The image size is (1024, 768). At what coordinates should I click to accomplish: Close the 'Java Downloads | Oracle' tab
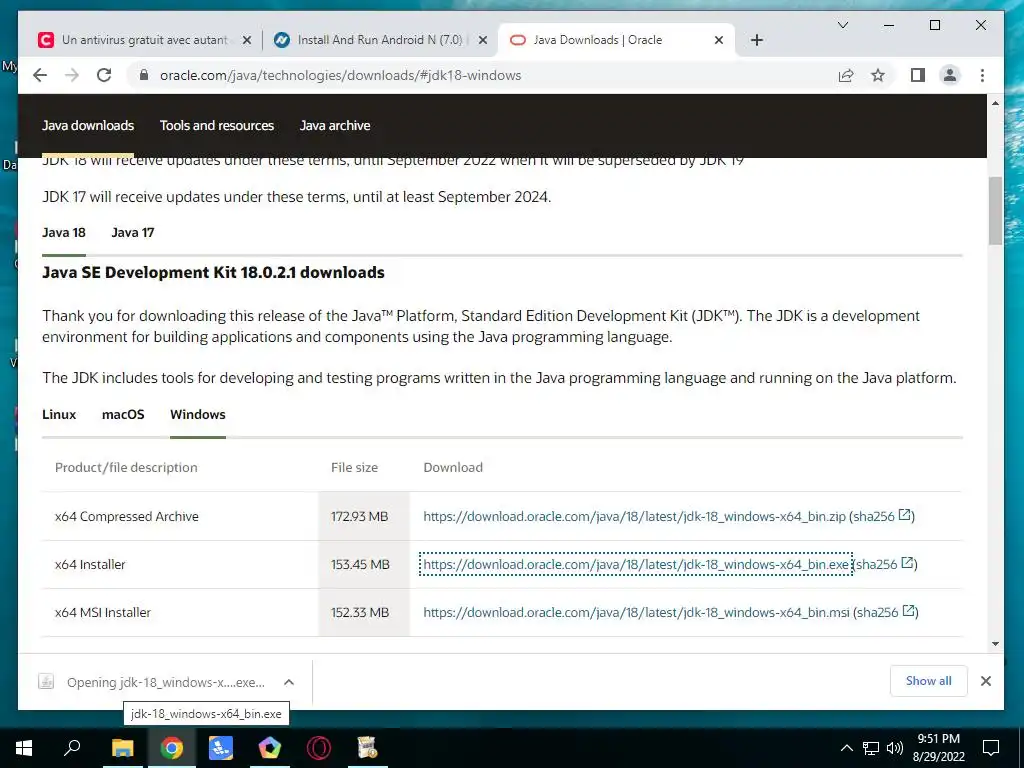pyautogui.click(x=719, y=40)
